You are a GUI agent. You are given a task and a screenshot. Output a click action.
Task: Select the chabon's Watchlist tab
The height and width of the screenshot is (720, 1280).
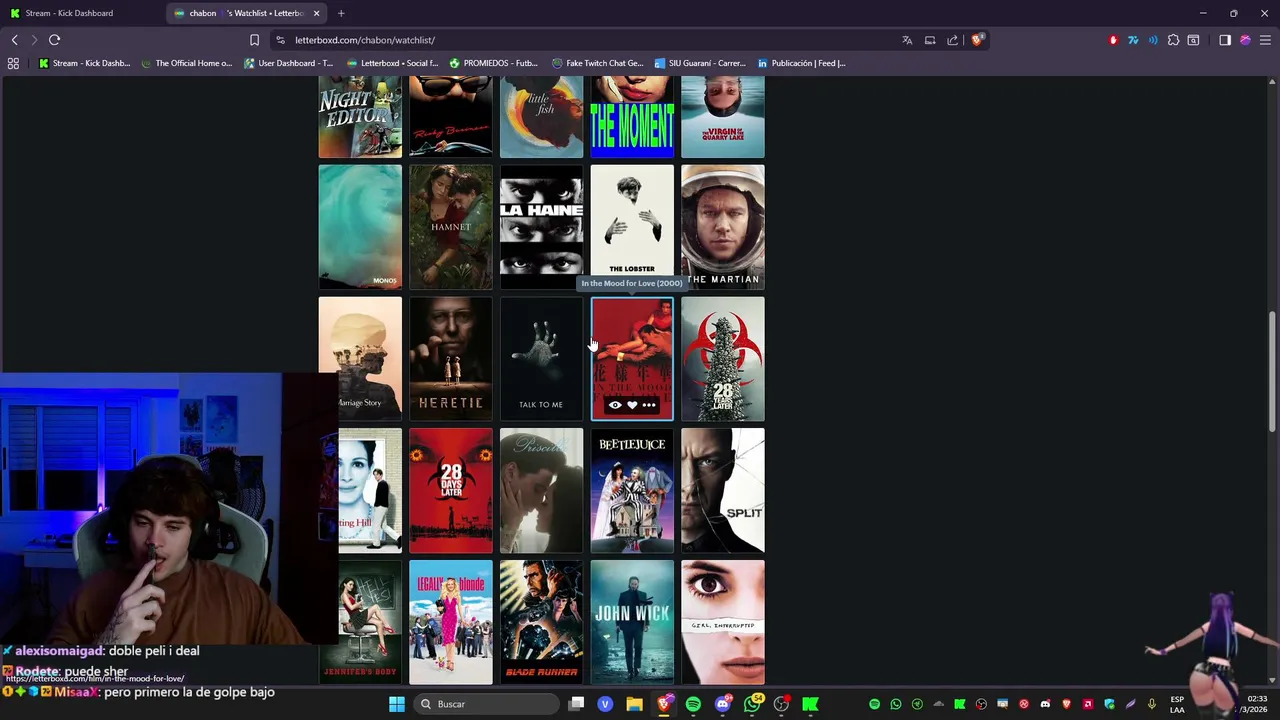(x=246, y=13)
